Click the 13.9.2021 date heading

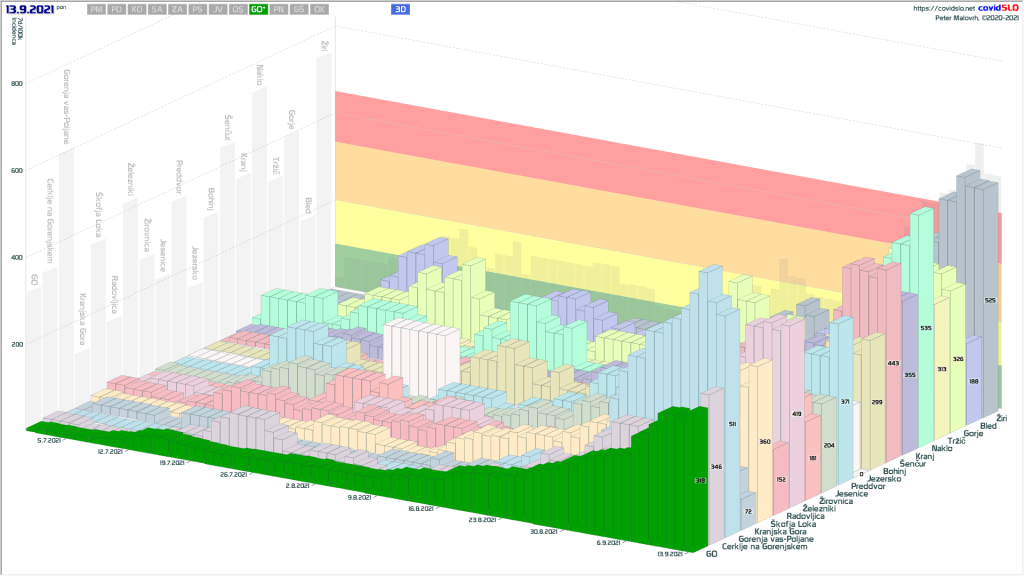click(x=29, y=8)
